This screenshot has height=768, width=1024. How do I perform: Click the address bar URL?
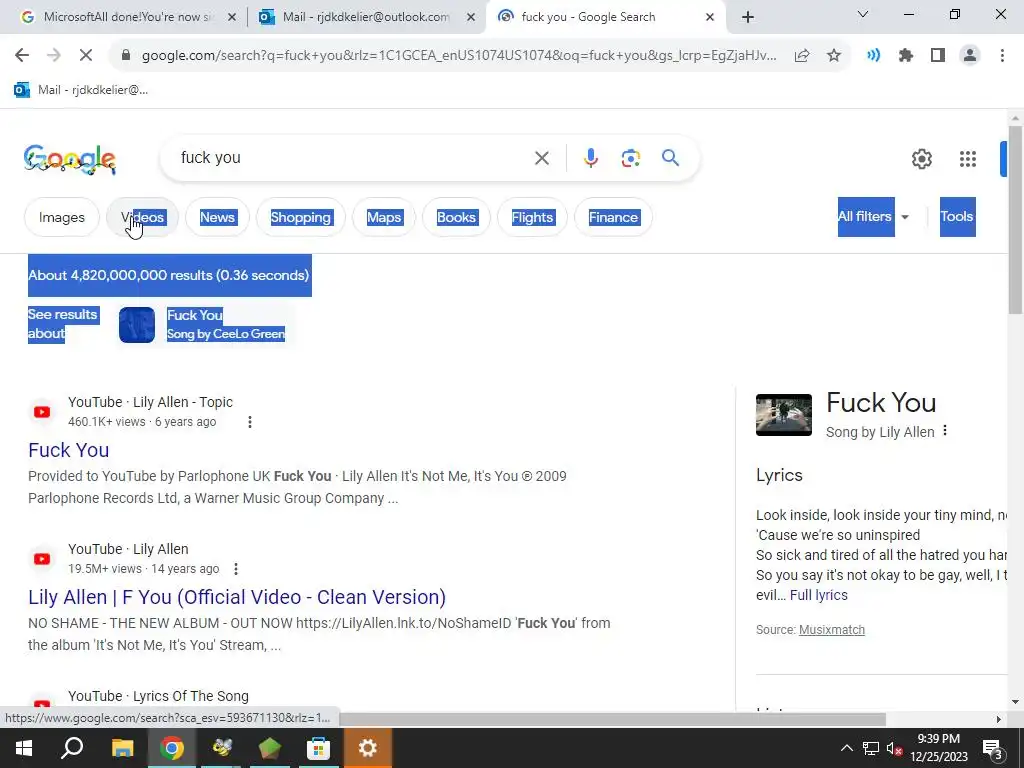459,56
